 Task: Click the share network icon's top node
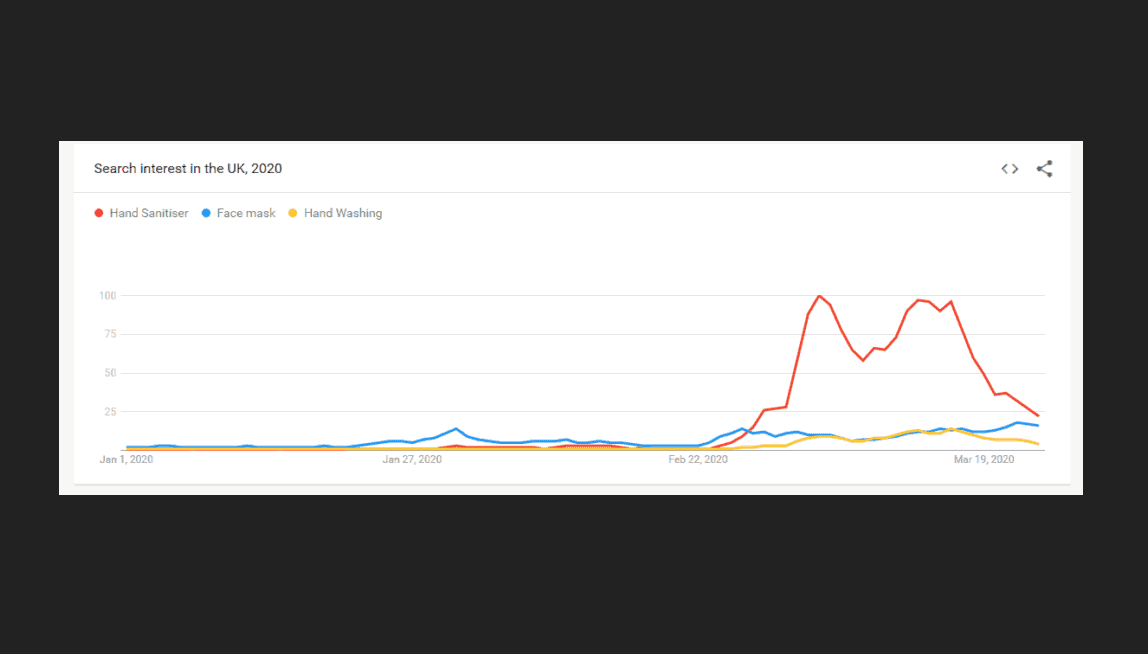1049,162
